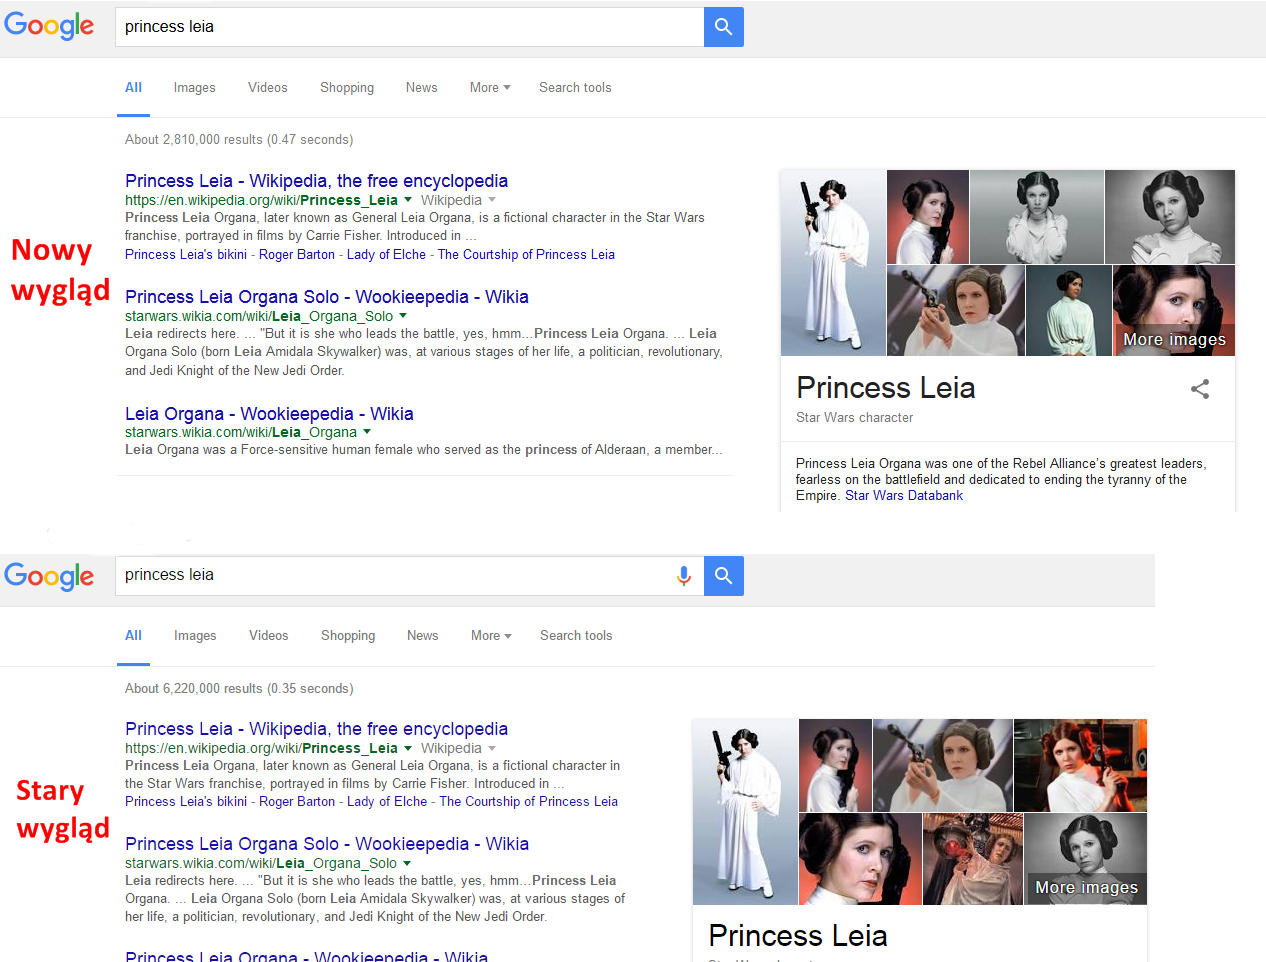This screenshot has width=1266, height=962.
Task: Expand gray Wikipedia source arrow in old layout
Action: [x=492, y=748]
